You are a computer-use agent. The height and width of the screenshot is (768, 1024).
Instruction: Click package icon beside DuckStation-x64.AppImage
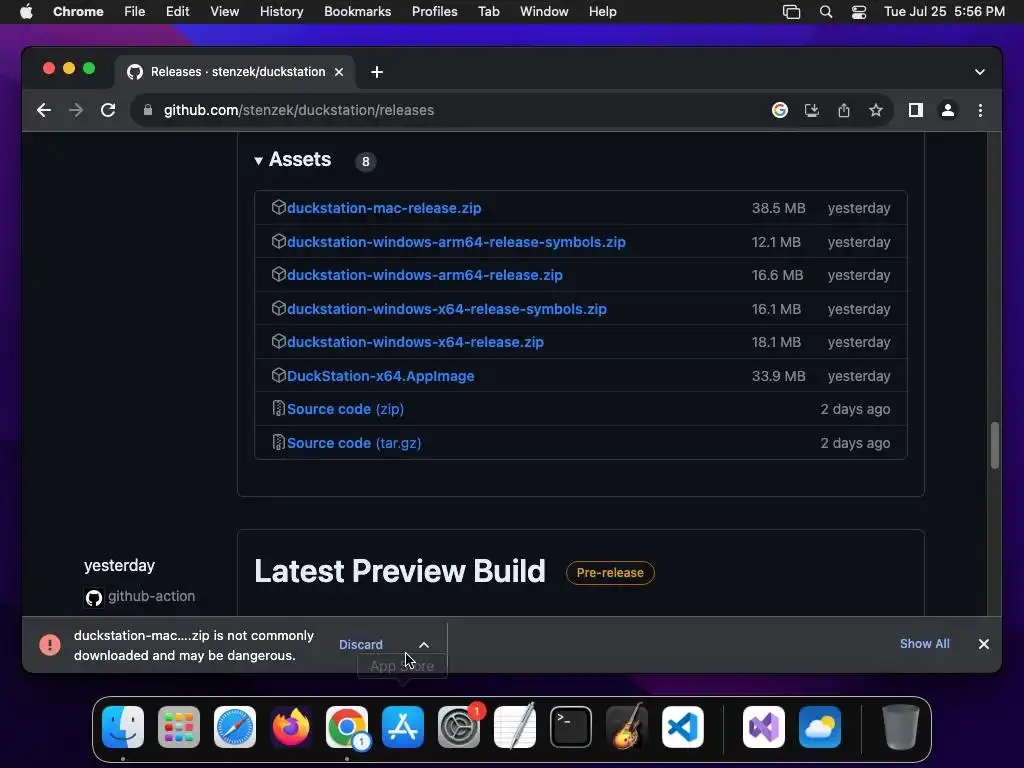[279, 376]
